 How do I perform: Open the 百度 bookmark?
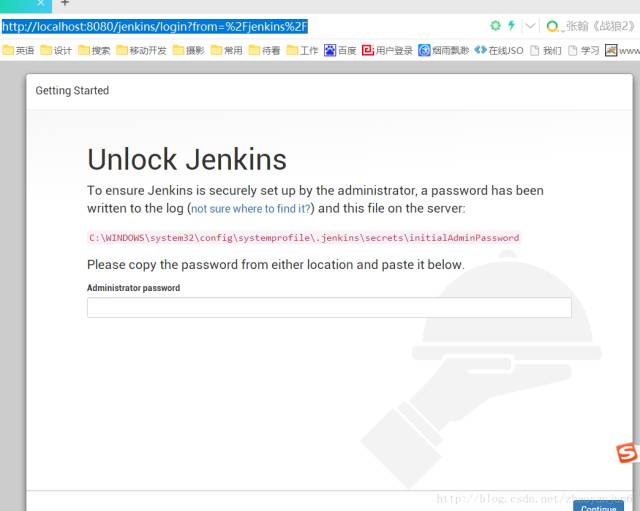tap(340, 50)
